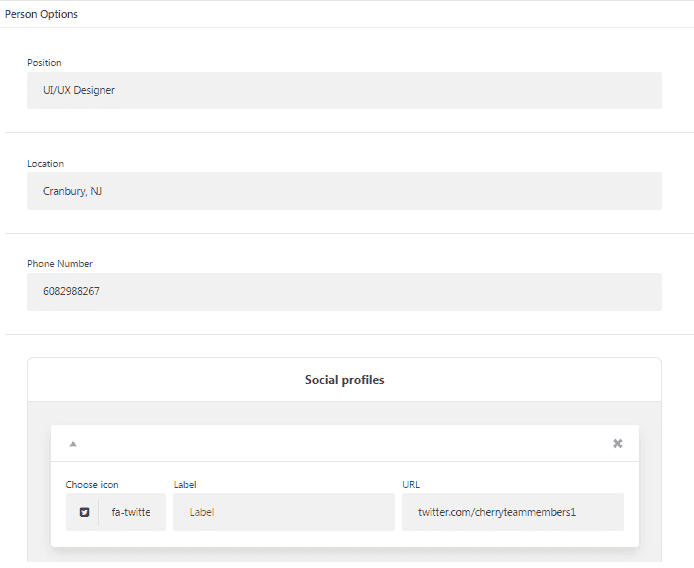Click the Choose icon label text

(x=92, y=485)
